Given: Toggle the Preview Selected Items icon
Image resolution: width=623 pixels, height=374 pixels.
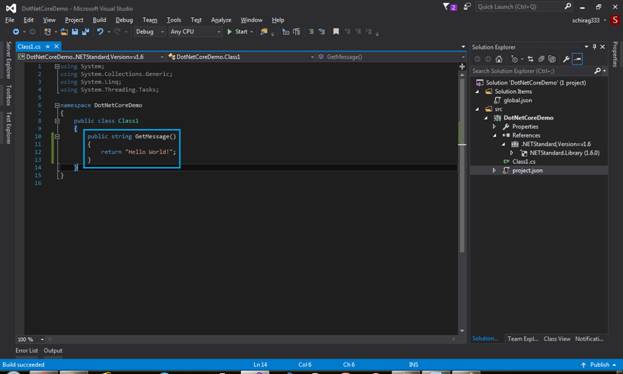Looking at the screenshot, I should click(x=577, y=59).
